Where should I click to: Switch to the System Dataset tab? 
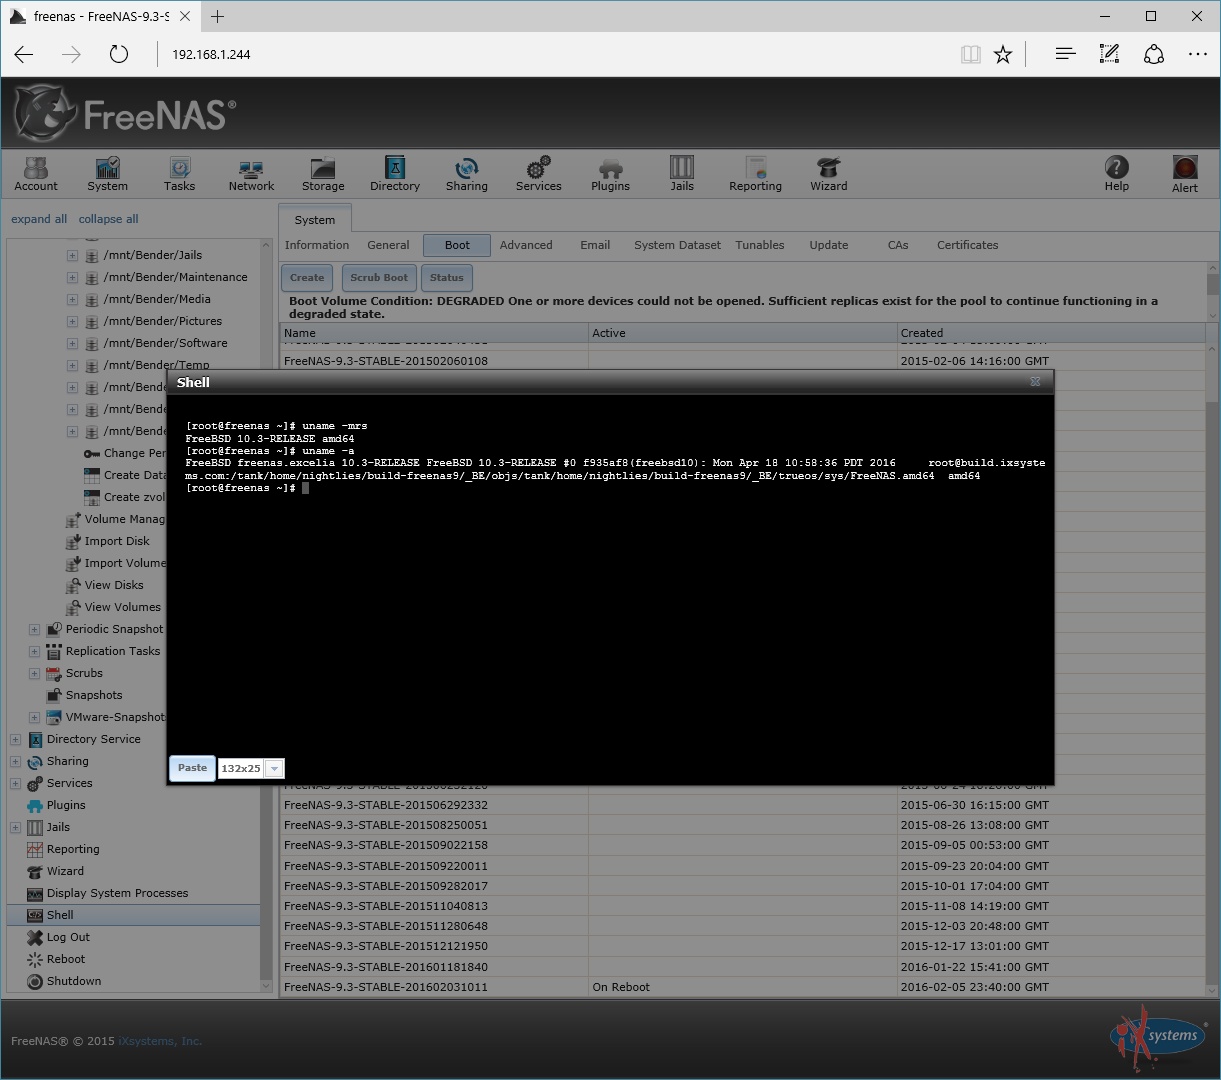[x=677, y=245]
